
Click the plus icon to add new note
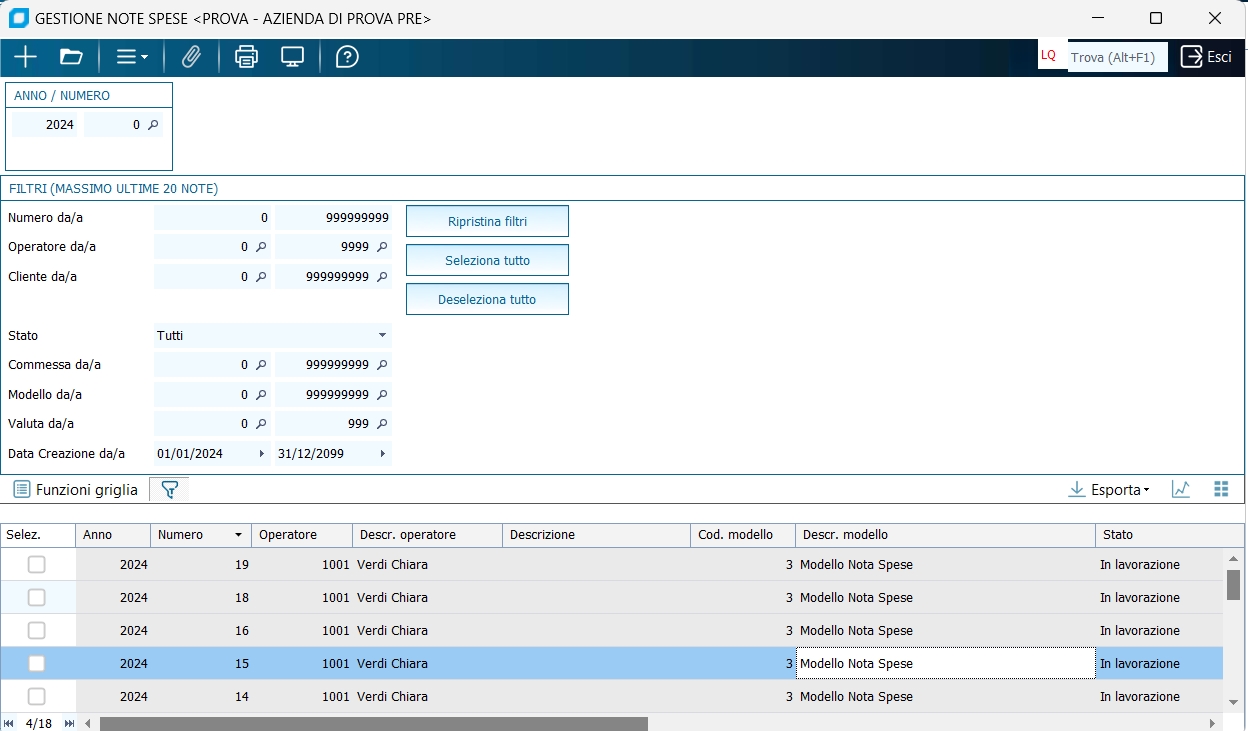pos(25,57)
